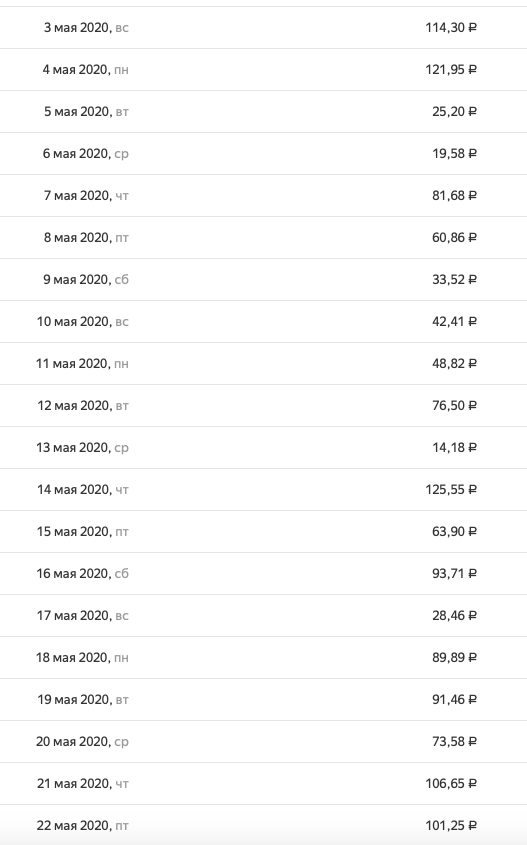The width and height of the screenshot is (527, 845).
Task: Select the 22 мая 2020 row
Action: (264, 825)
